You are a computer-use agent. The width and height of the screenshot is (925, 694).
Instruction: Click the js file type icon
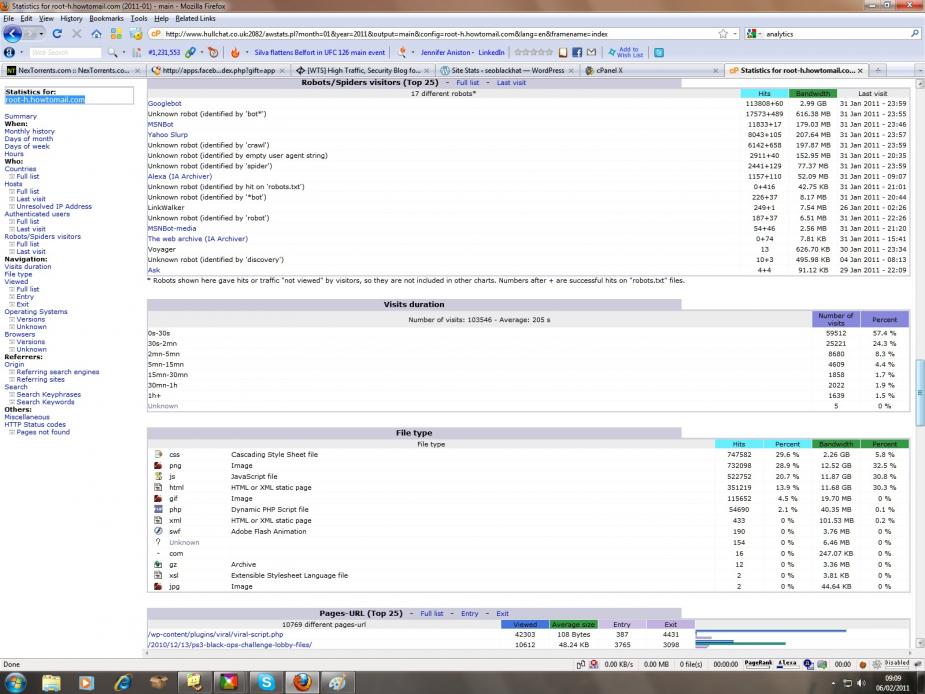click(158, 476)
